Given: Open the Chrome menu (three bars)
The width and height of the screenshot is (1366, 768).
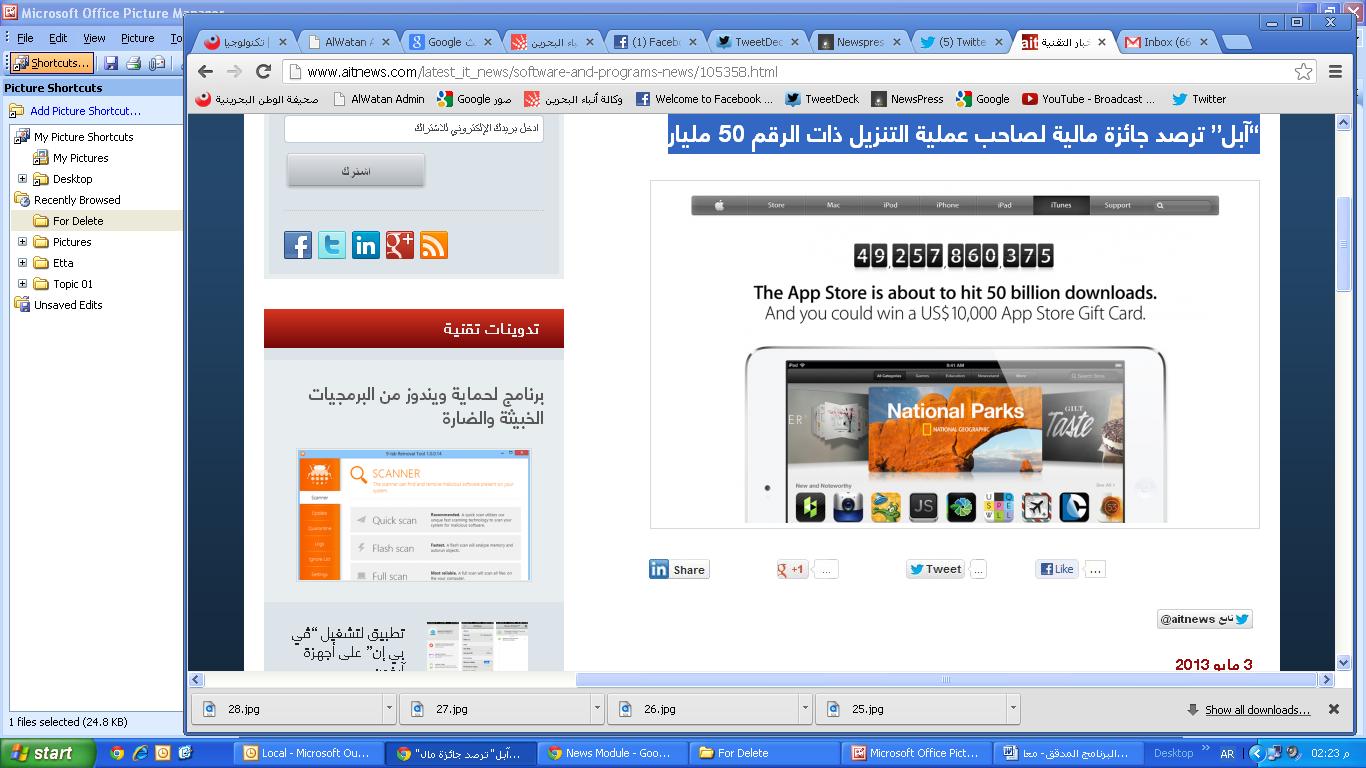Looking at the screenshot, I should coord(1335,71).
